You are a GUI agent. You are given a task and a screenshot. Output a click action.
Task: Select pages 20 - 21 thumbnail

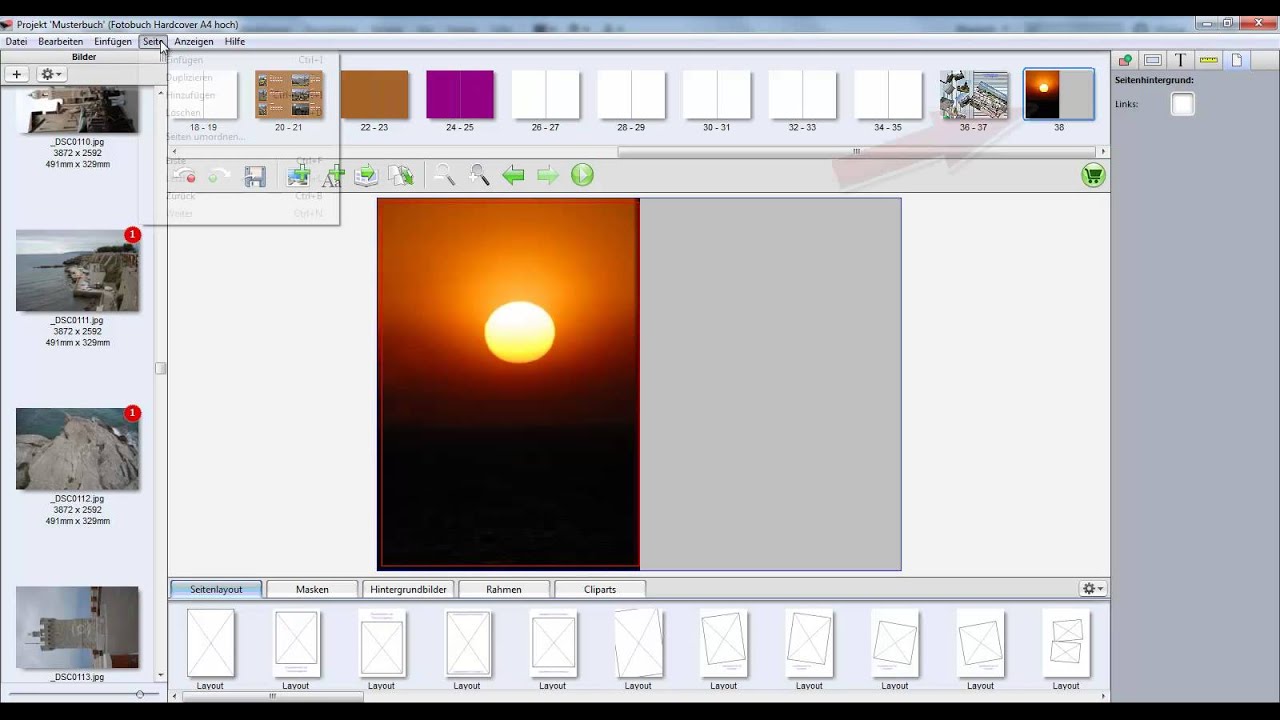289,95
